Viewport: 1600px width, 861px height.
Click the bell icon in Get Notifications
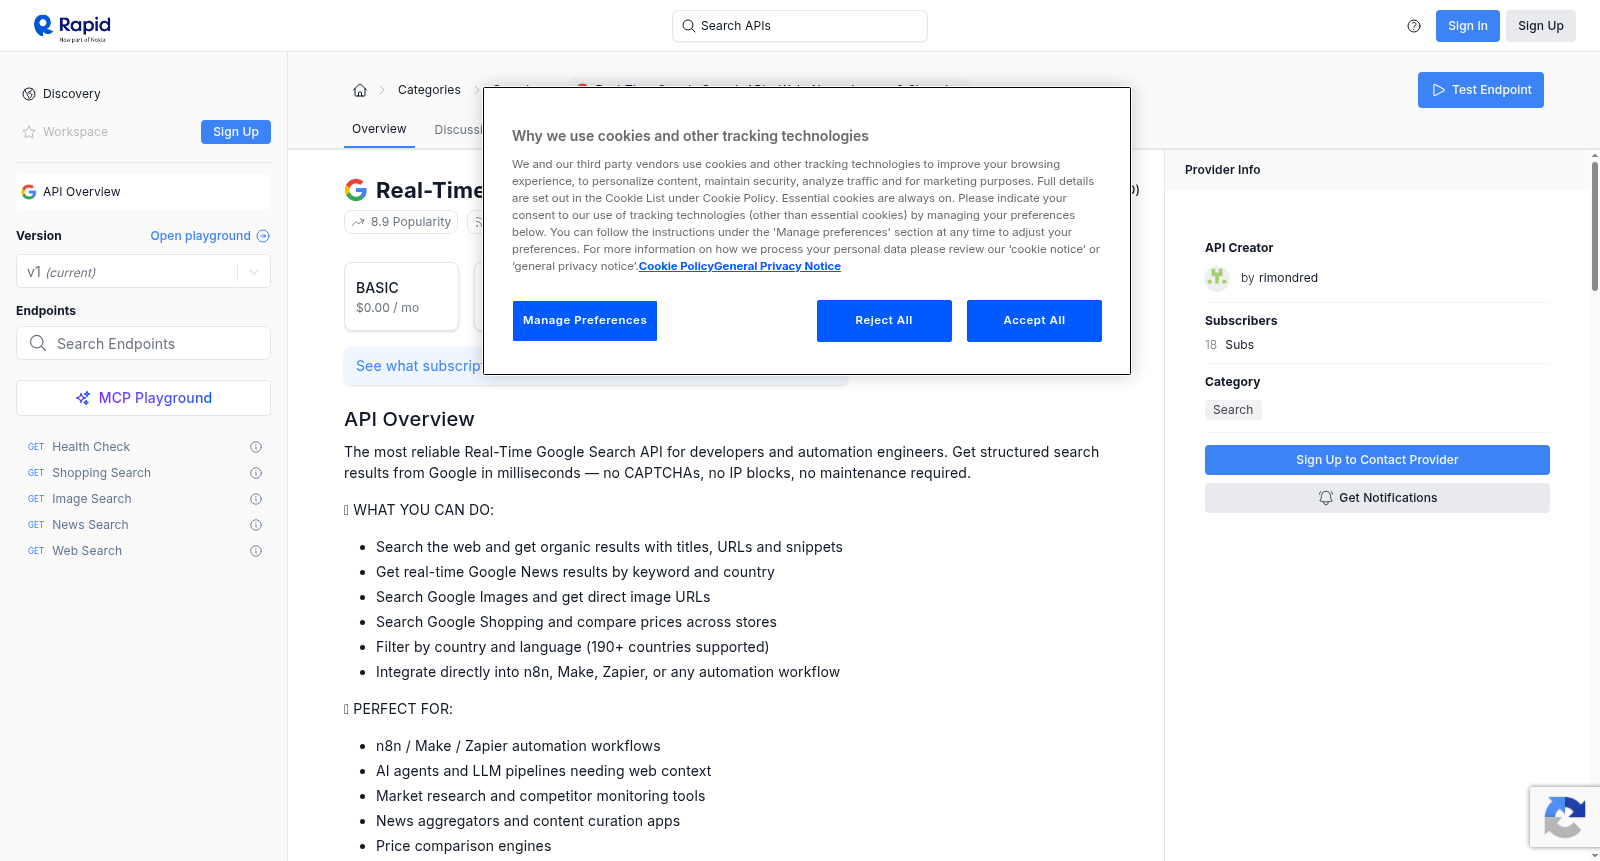point(1326,498)
